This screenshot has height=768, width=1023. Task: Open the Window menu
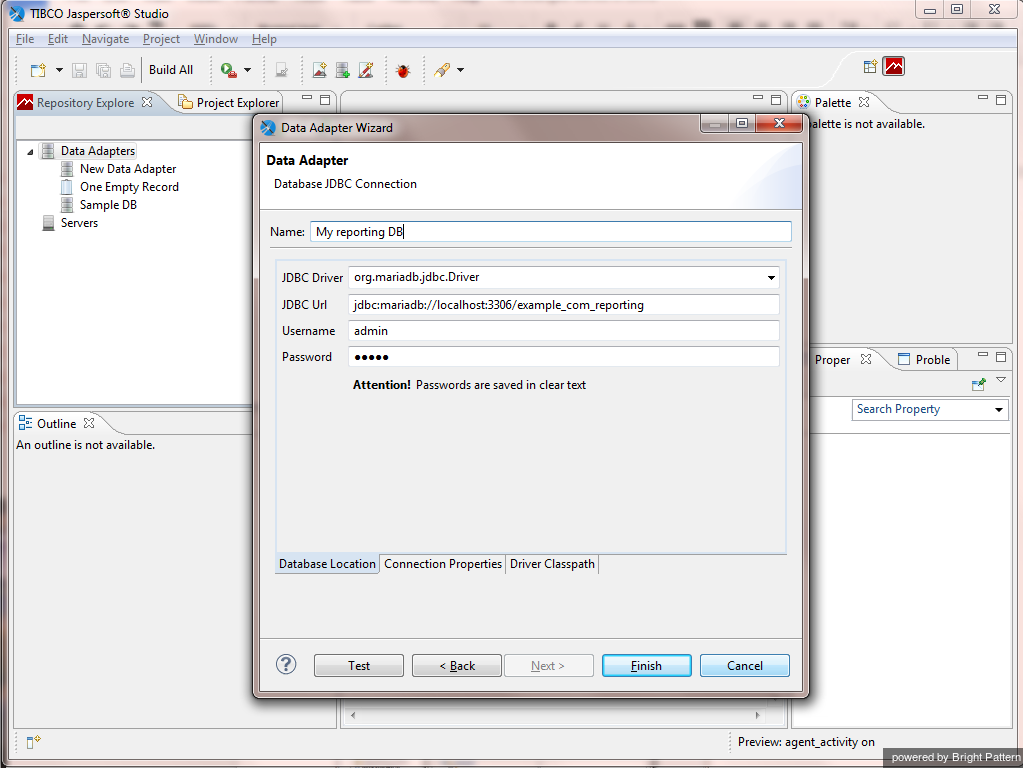point(215,39)
